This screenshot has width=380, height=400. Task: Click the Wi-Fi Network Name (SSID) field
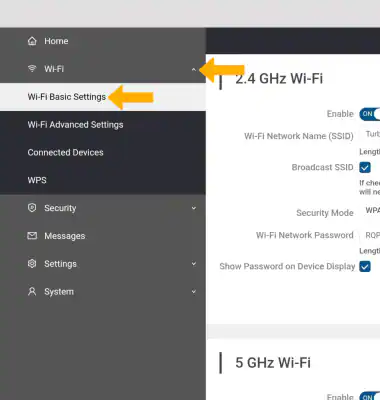(370, 134)
